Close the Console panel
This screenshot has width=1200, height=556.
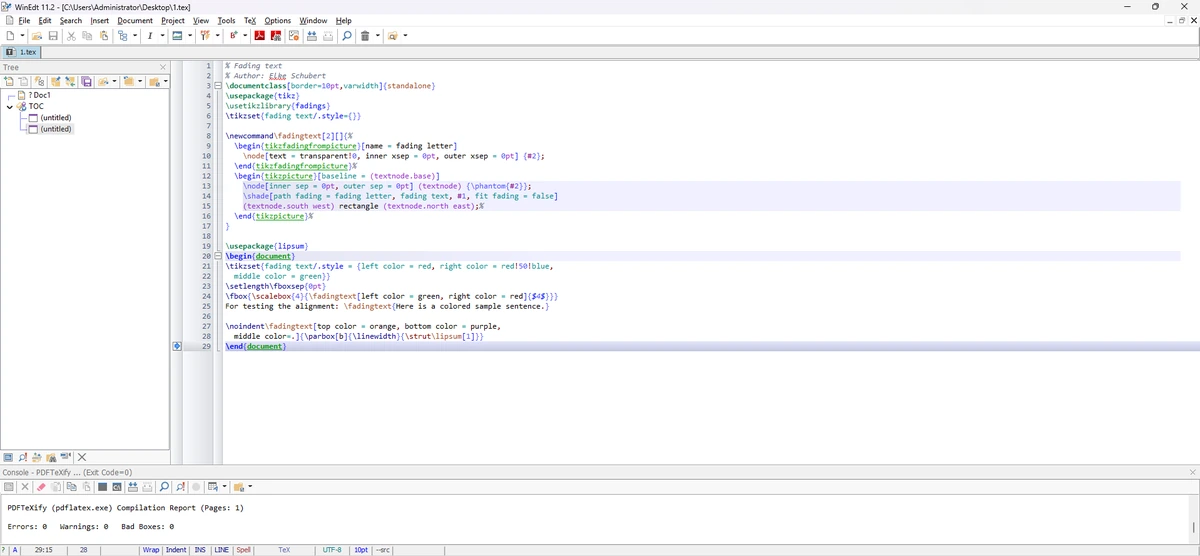click(x=1192, y=472)
